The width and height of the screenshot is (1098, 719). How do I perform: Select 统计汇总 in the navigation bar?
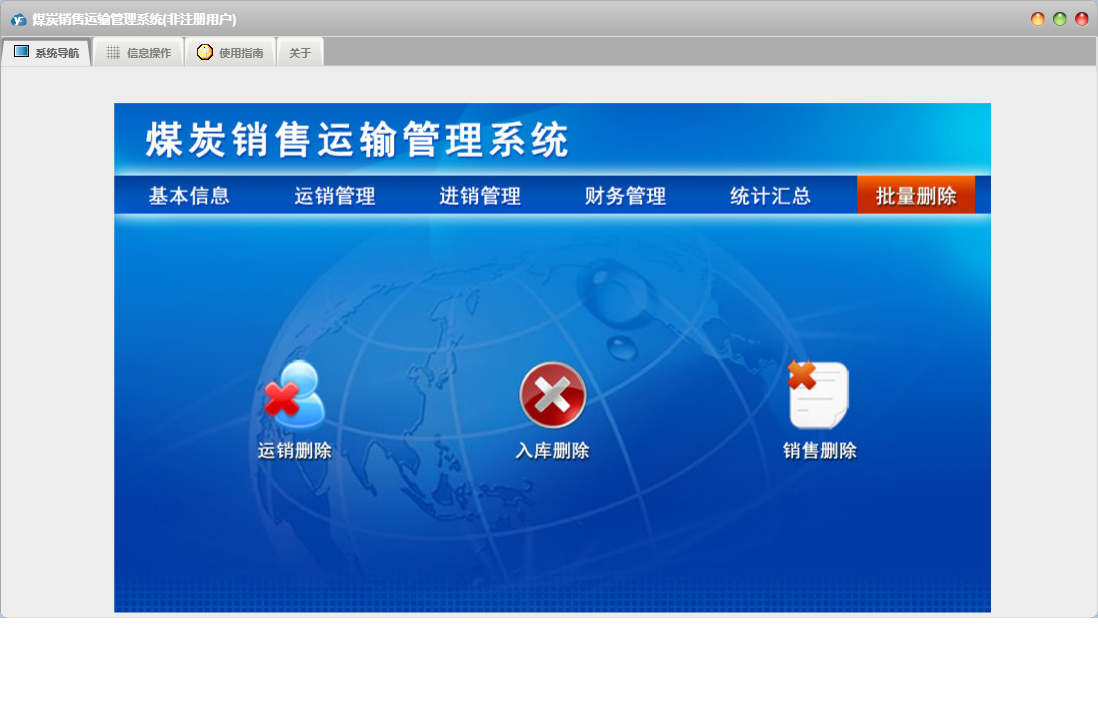[x=770, y=196]
